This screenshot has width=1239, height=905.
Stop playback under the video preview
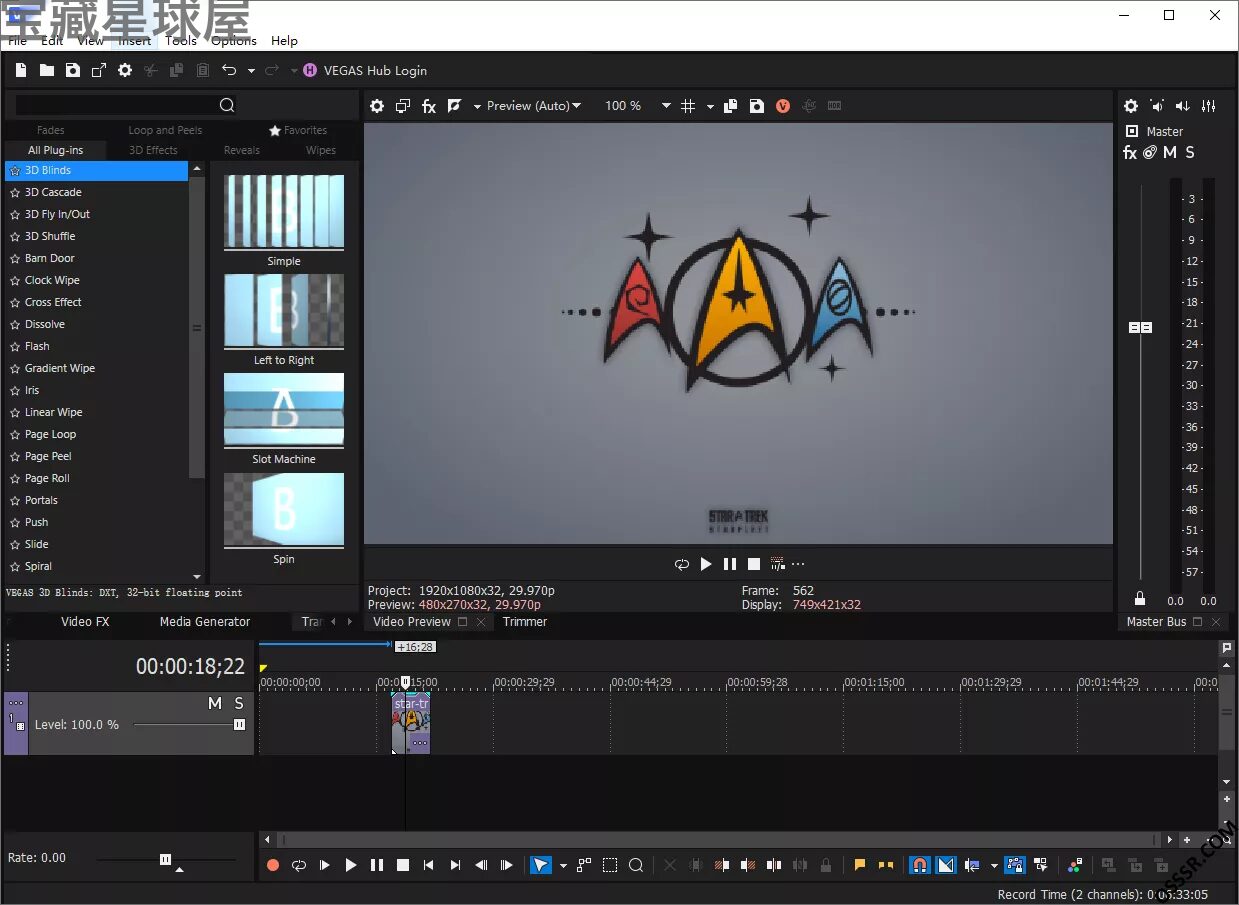click(x=754, y=564)
